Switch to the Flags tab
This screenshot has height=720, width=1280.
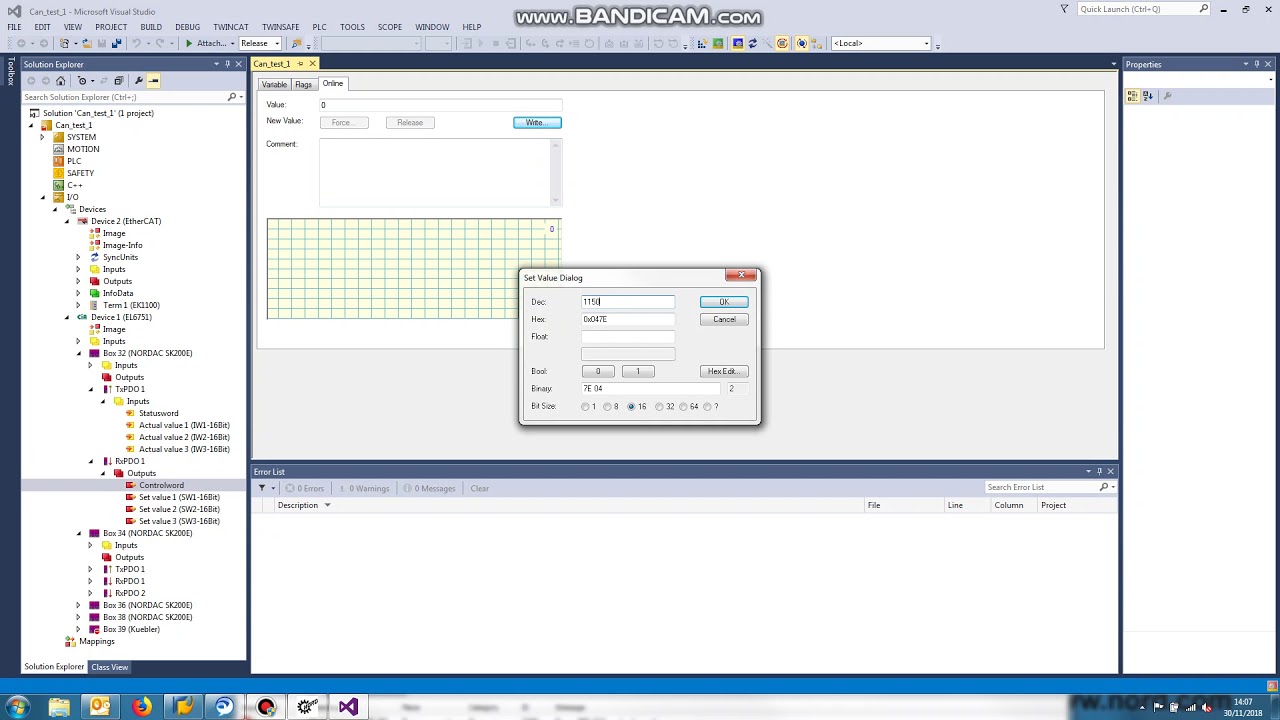coord(303,84)
